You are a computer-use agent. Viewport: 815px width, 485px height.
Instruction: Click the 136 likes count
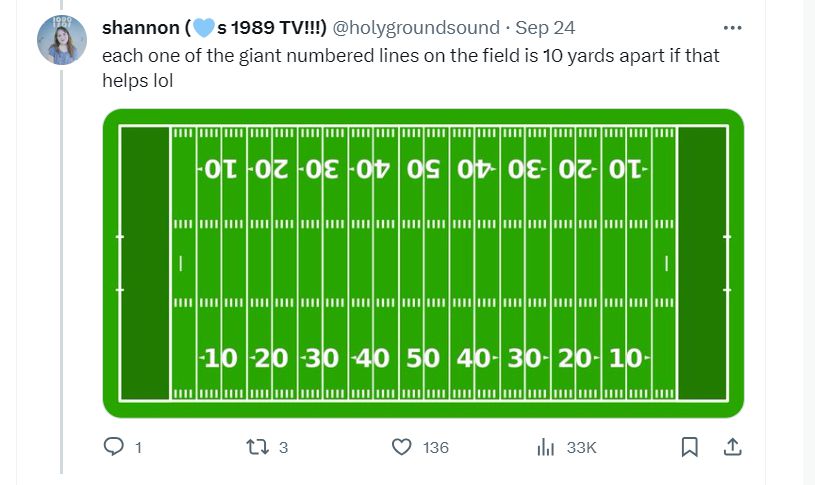436,448
